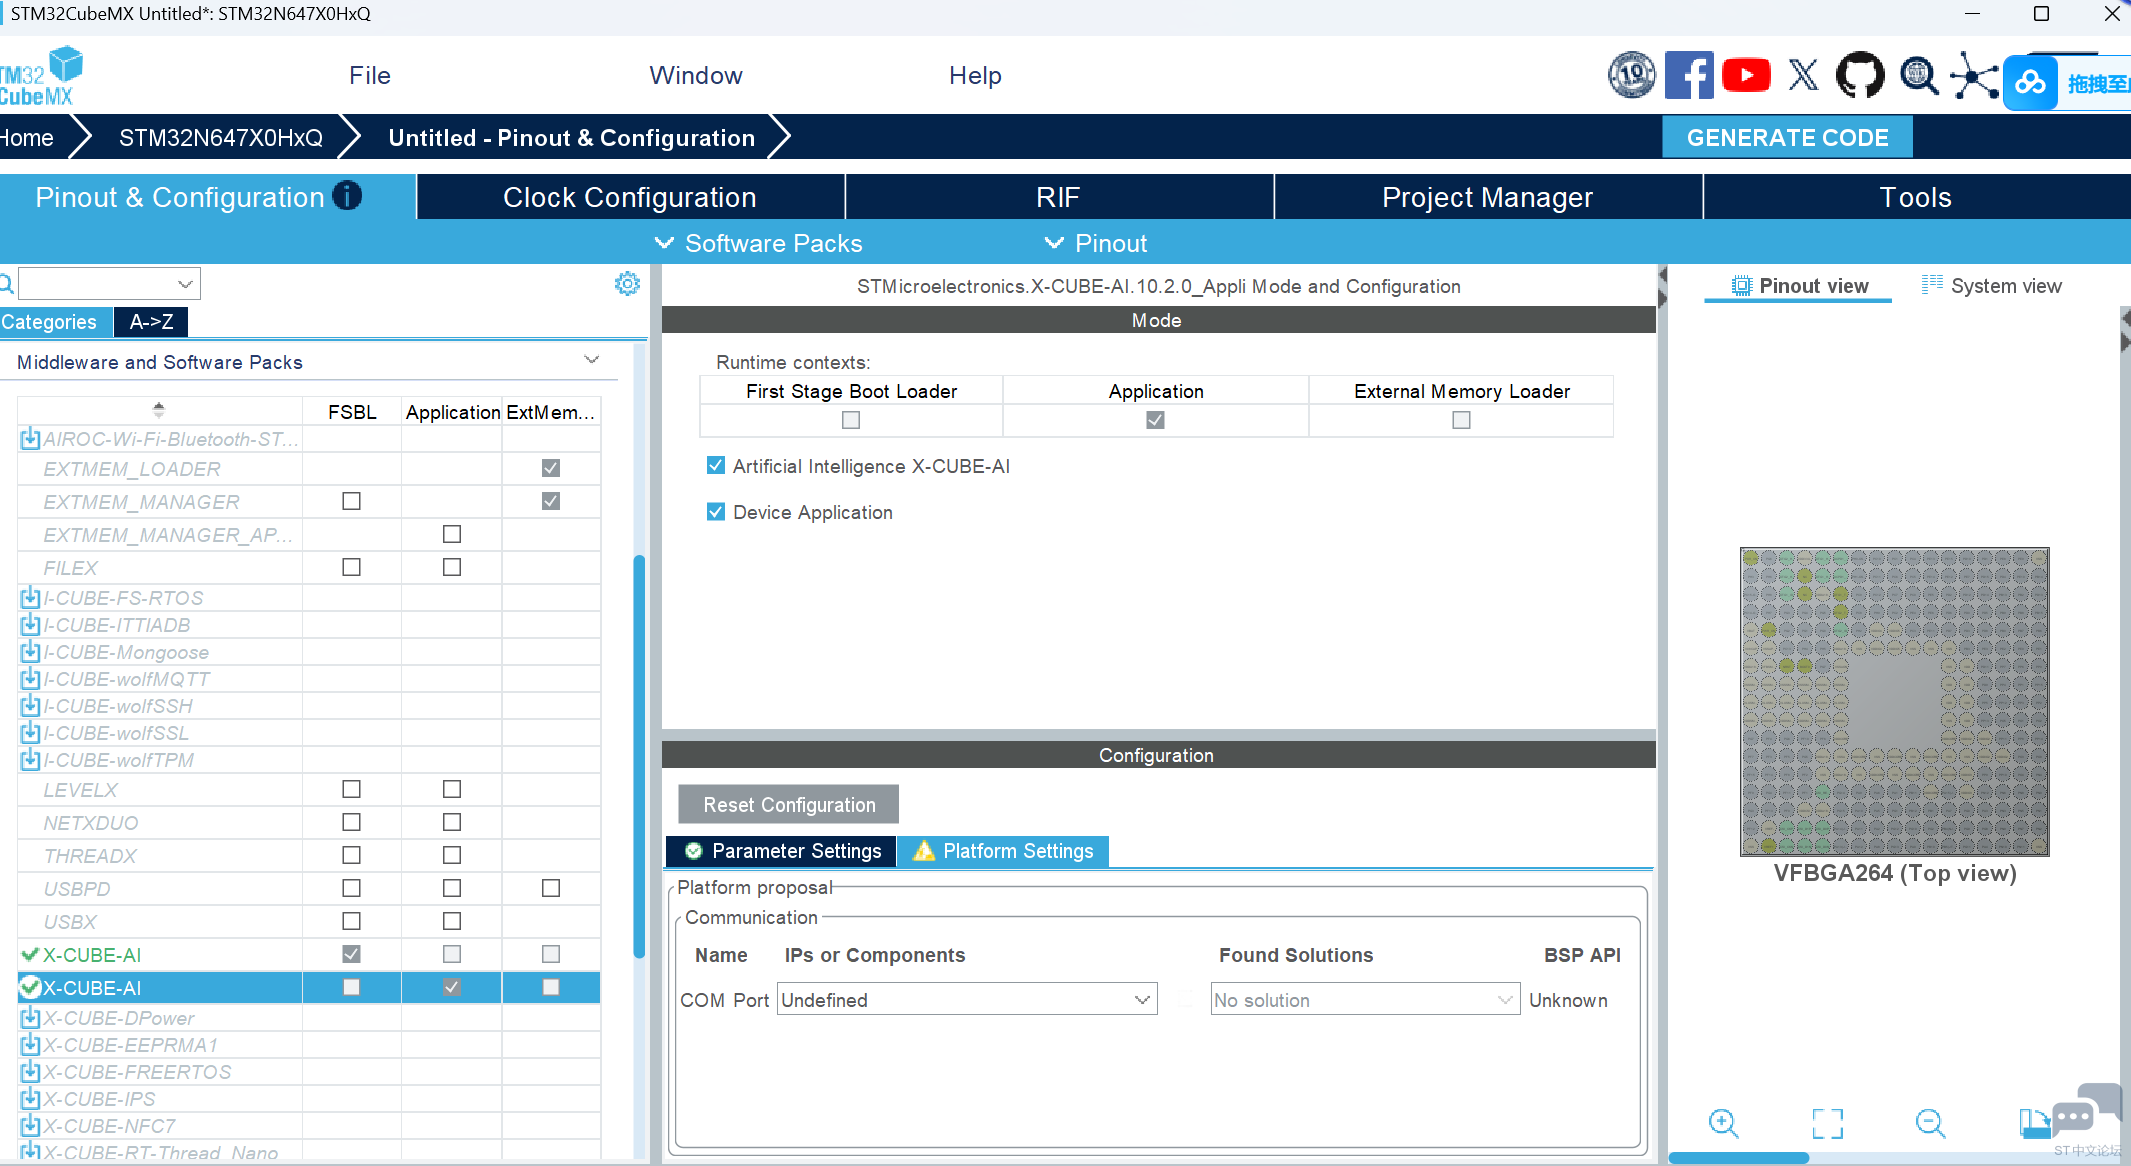Collapse Middleware and Software Packs category
2131x1166 pixels.
tap(591, 361)
